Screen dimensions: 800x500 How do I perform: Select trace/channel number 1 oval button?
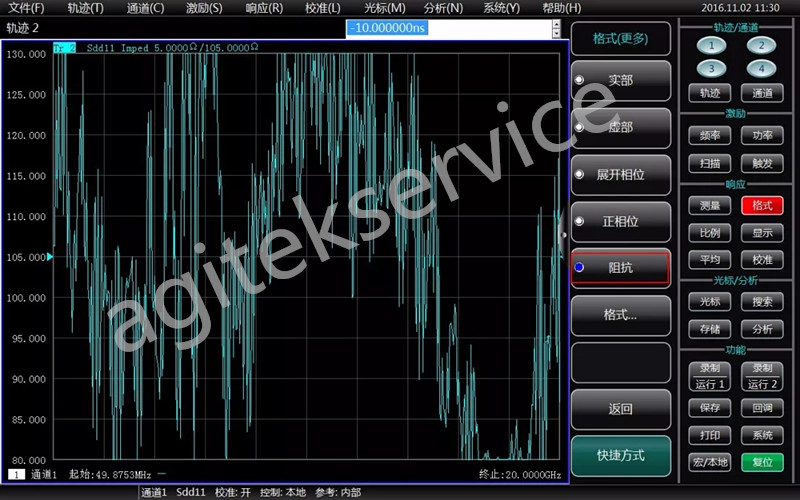click(x=711, y=45)
